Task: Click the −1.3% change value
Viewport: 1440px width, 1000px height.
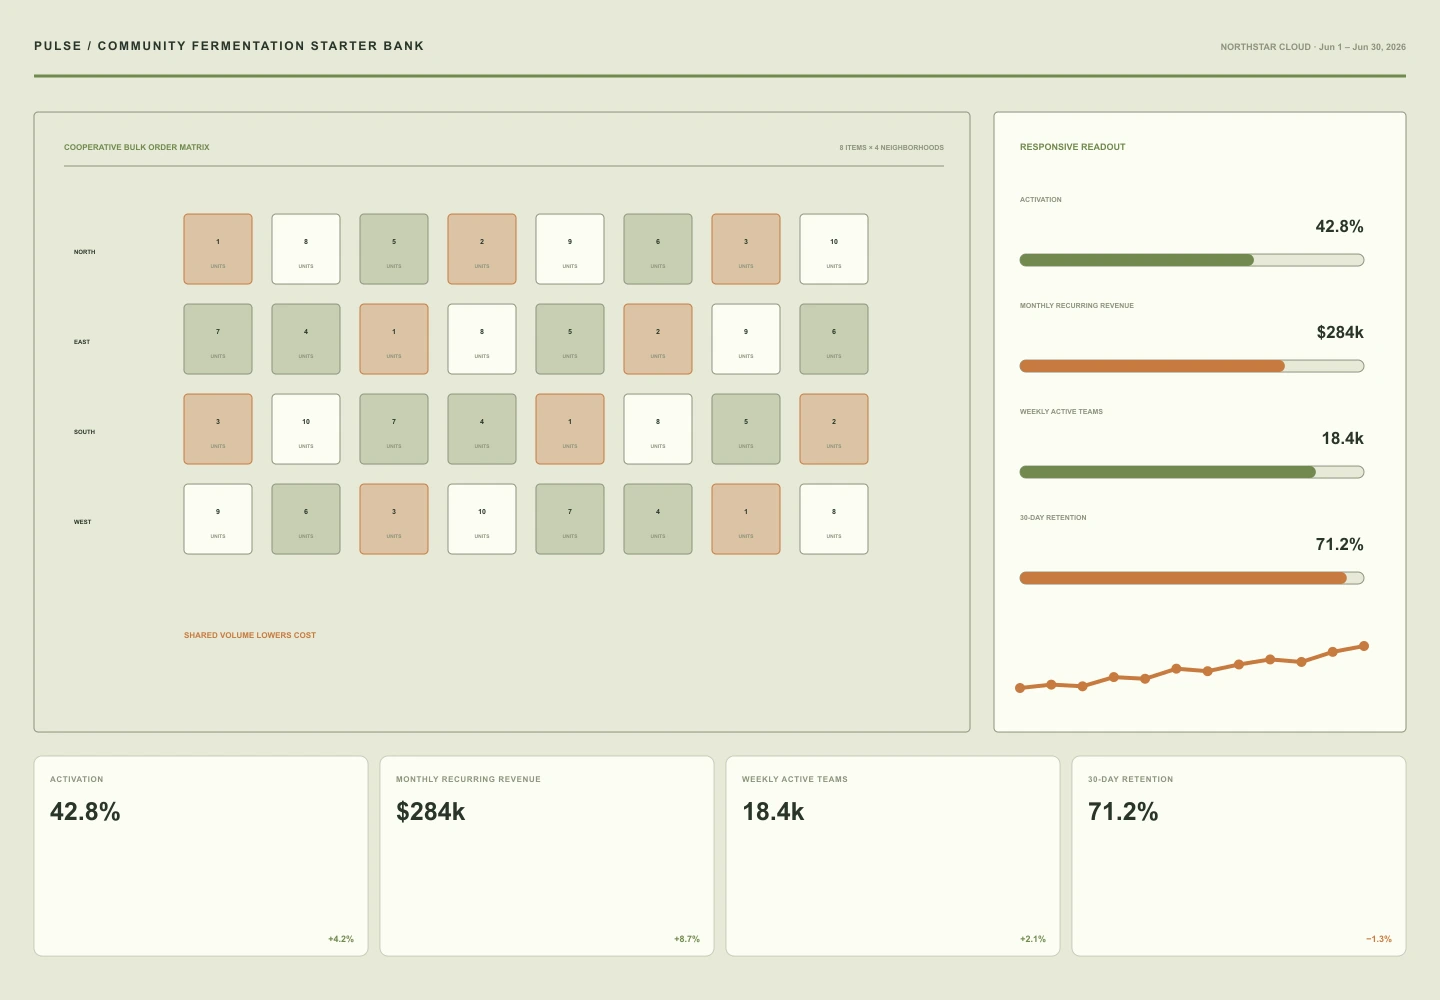Action: tap(1379, 939)
